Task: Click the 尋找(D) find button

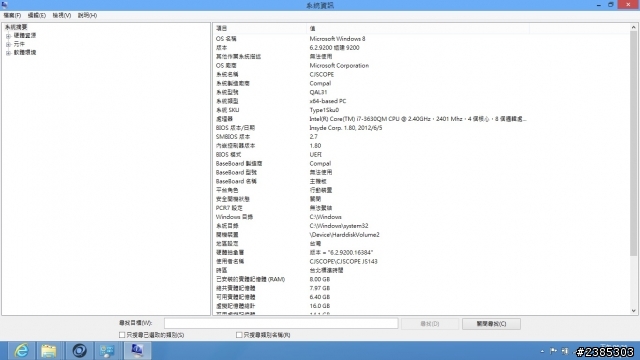Action: click(x=430, y=324)
